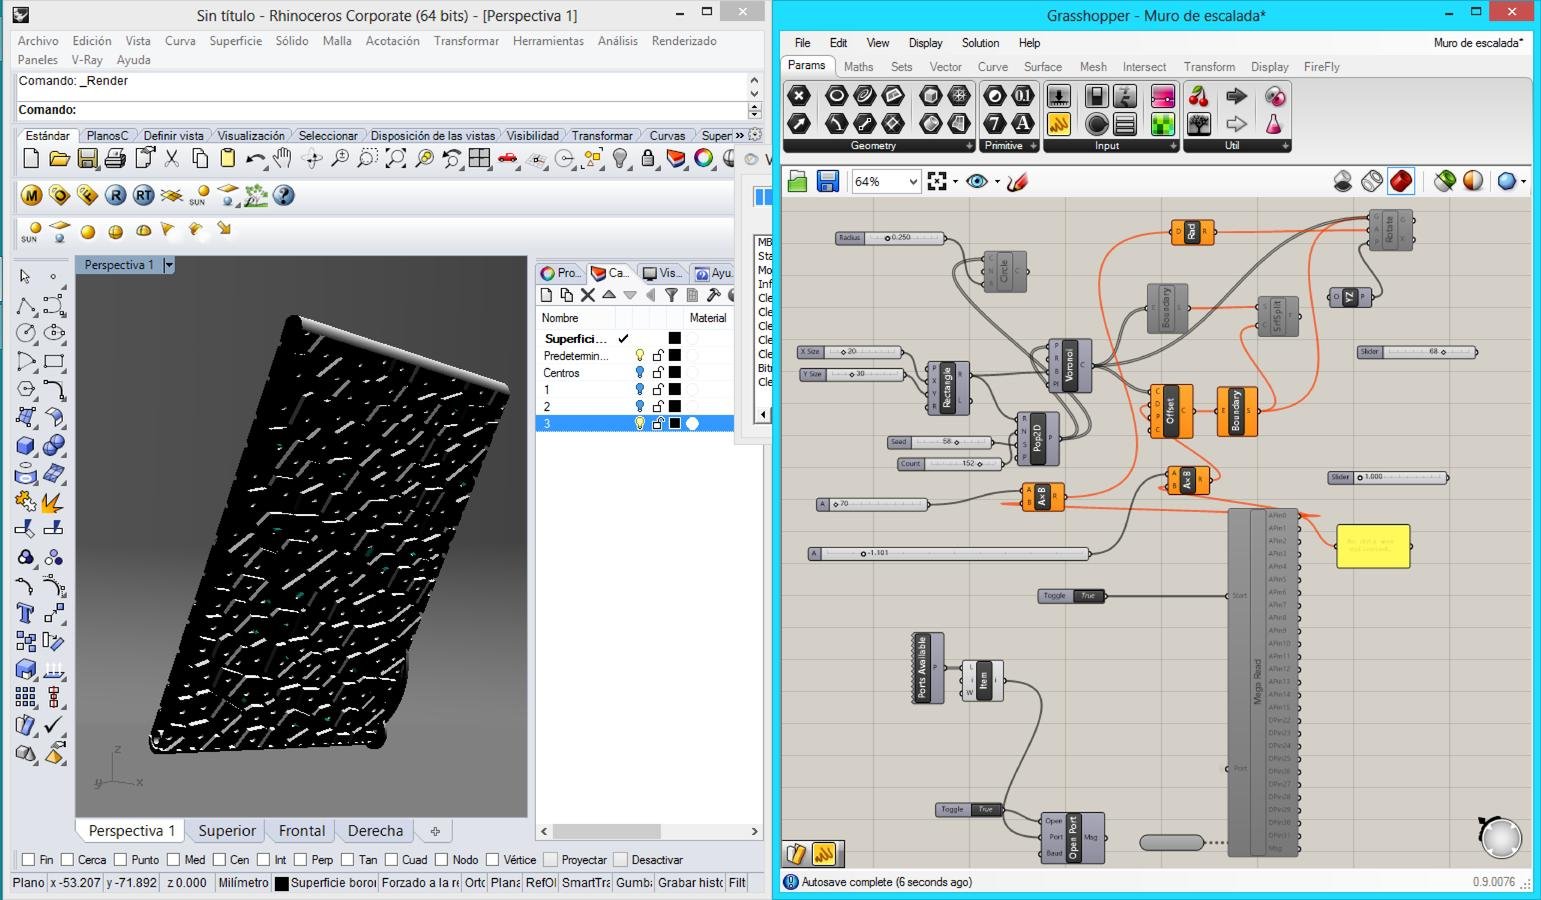
Task: Toggle visibility bulb of Centros layer
Action: [x=640, y=373]
